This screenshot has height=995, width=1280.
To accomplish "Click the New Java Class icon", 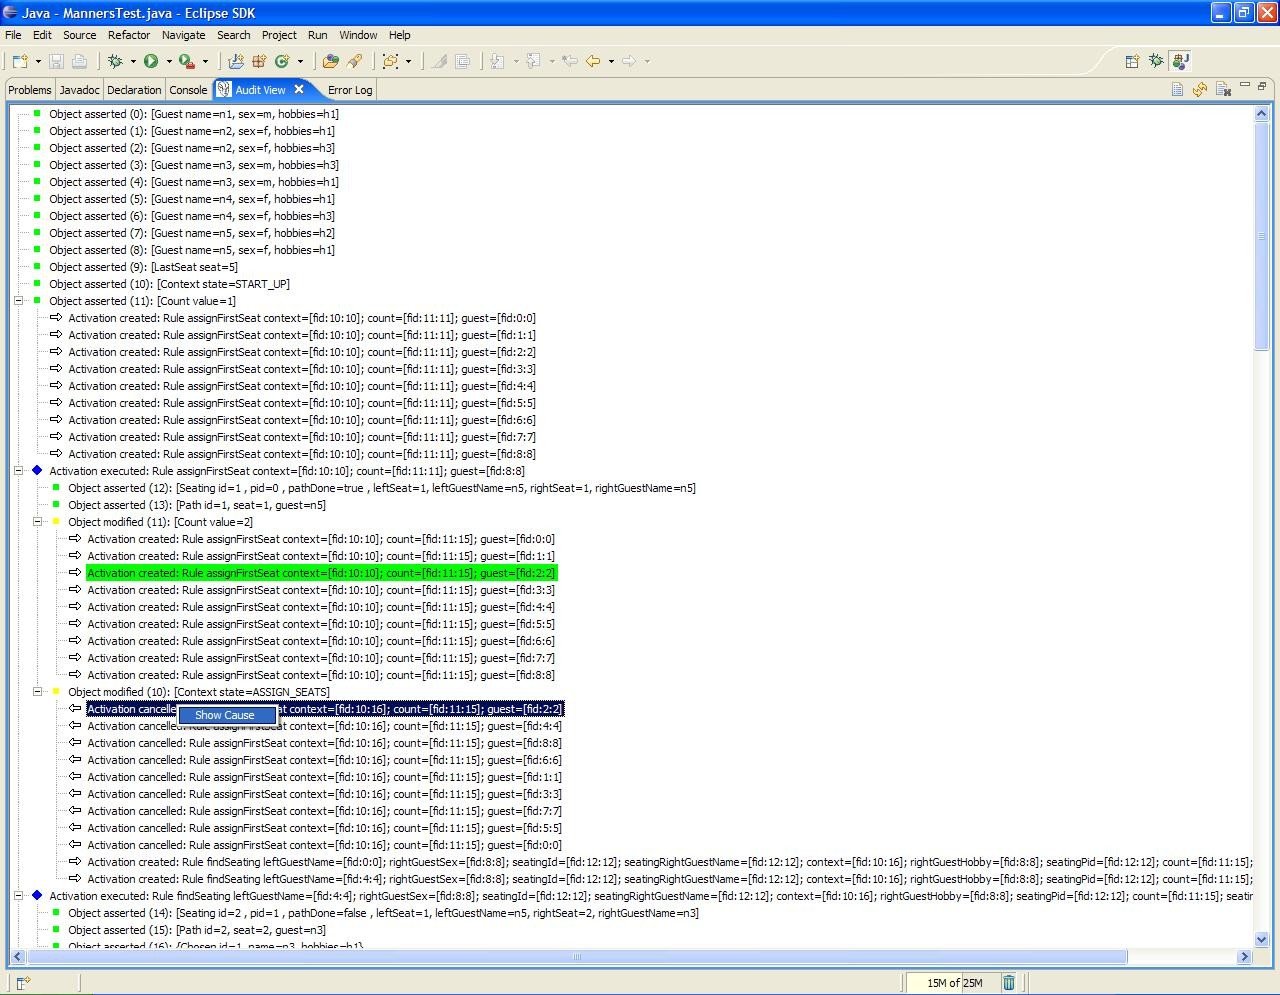I will pyautogui.click(x=282, y=61).
